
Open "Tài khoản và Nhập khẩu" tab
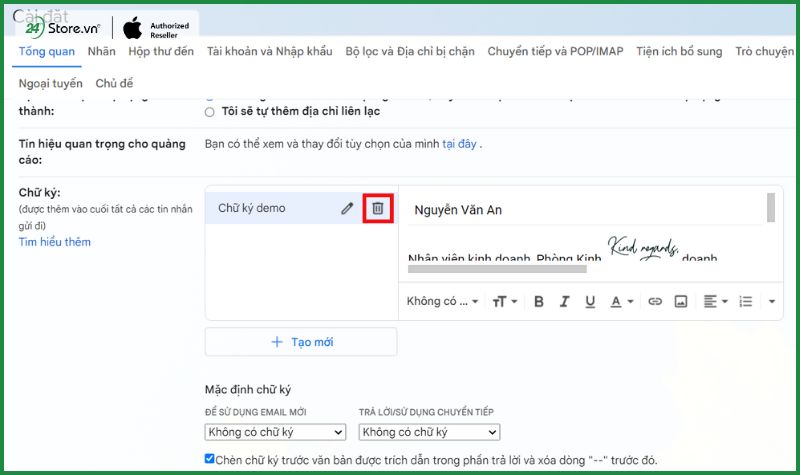coord(269,52)
